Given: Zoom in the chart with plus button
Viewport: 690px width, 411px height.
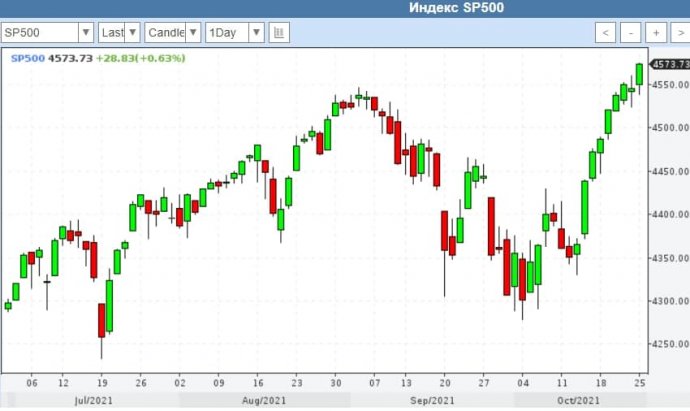Looking at the screenshot, I should 656,33.
